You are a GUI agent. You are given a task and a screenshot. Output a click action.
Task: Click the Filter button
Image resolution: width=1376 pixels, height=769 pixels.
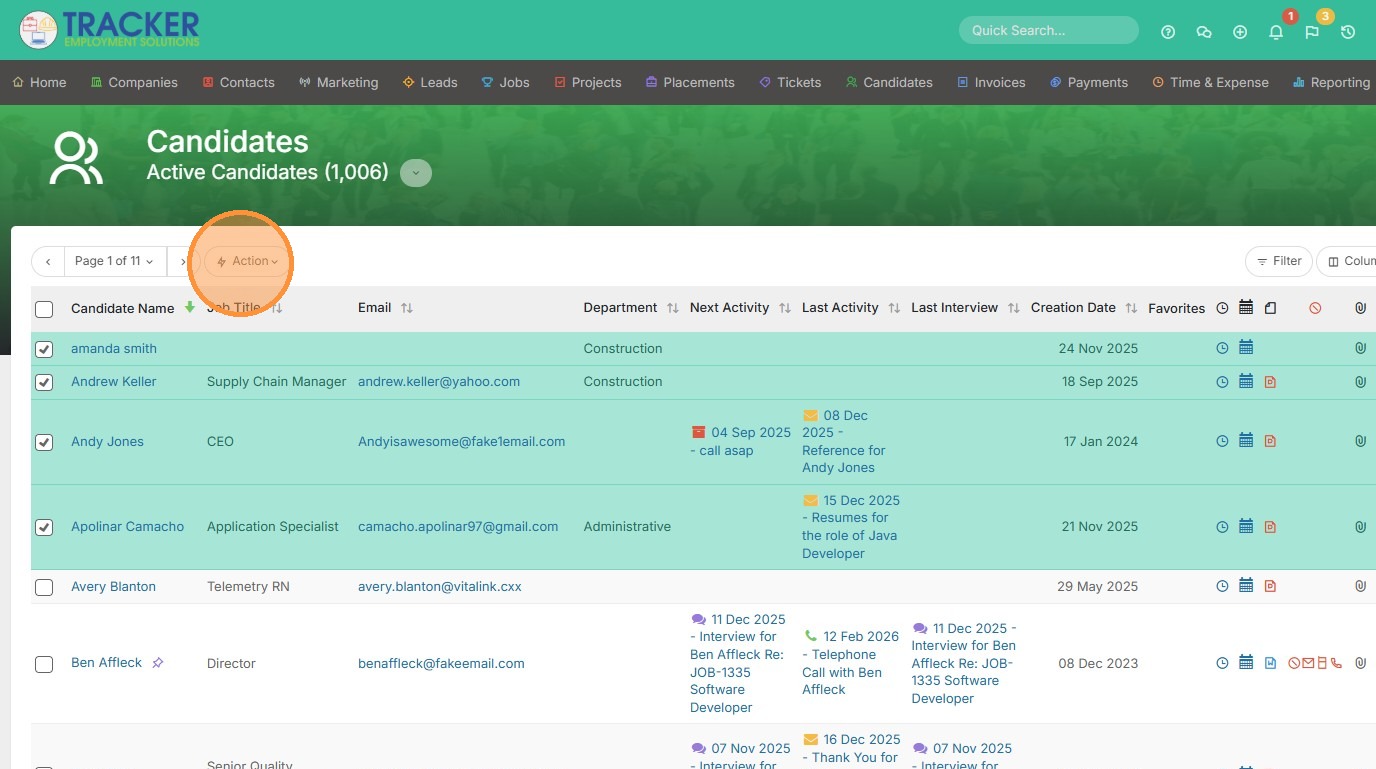(x=1278, y=261)
